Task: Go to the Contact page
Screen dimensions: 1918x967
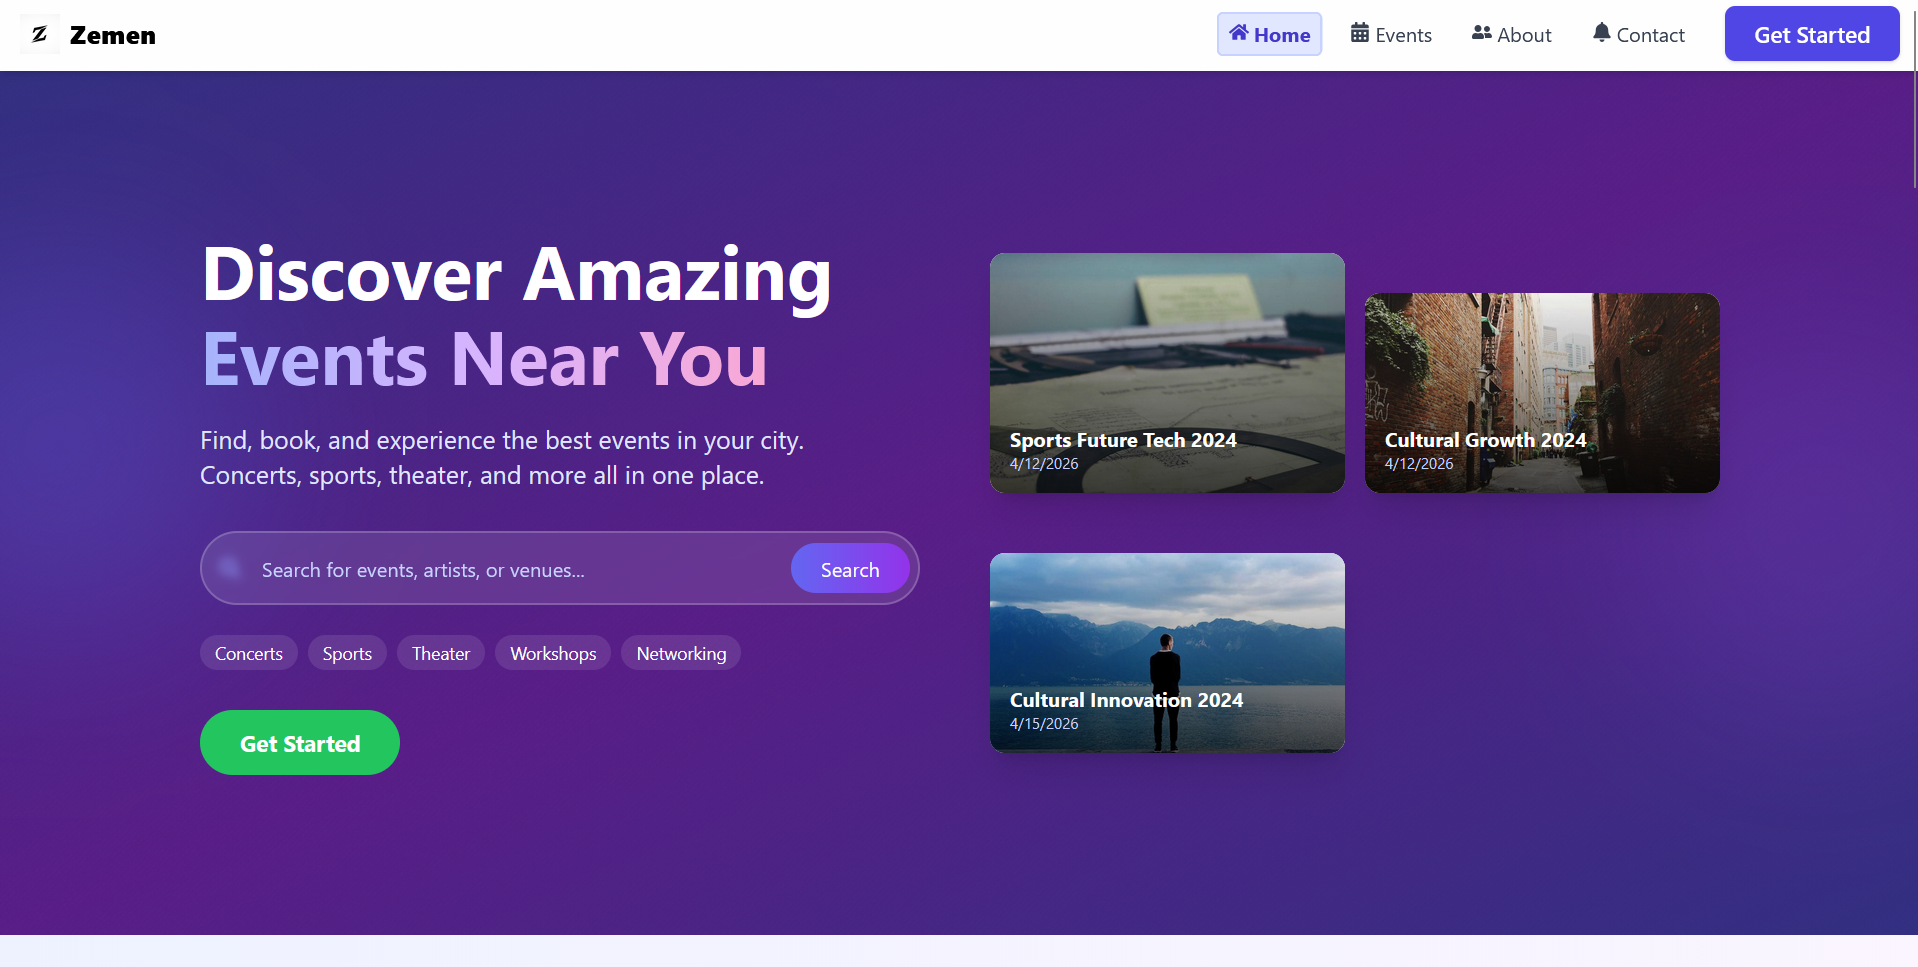Action: tap(1638, 35)
